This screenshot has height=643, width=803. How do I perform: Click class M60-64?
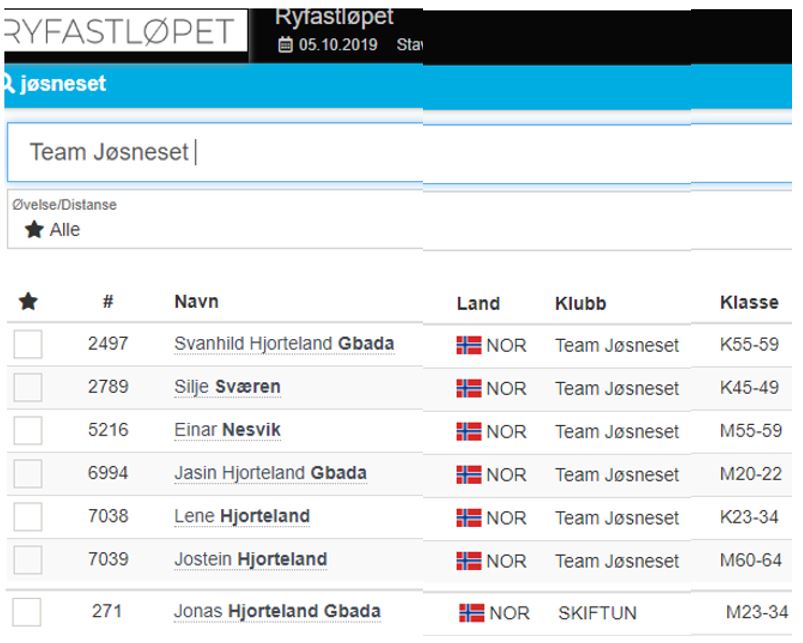(751, 560)
